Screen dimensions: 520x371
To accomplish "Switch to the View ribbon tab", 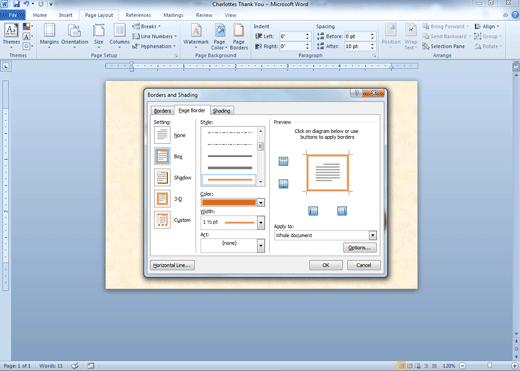I will pyautogui.click(x=230, y=15).
